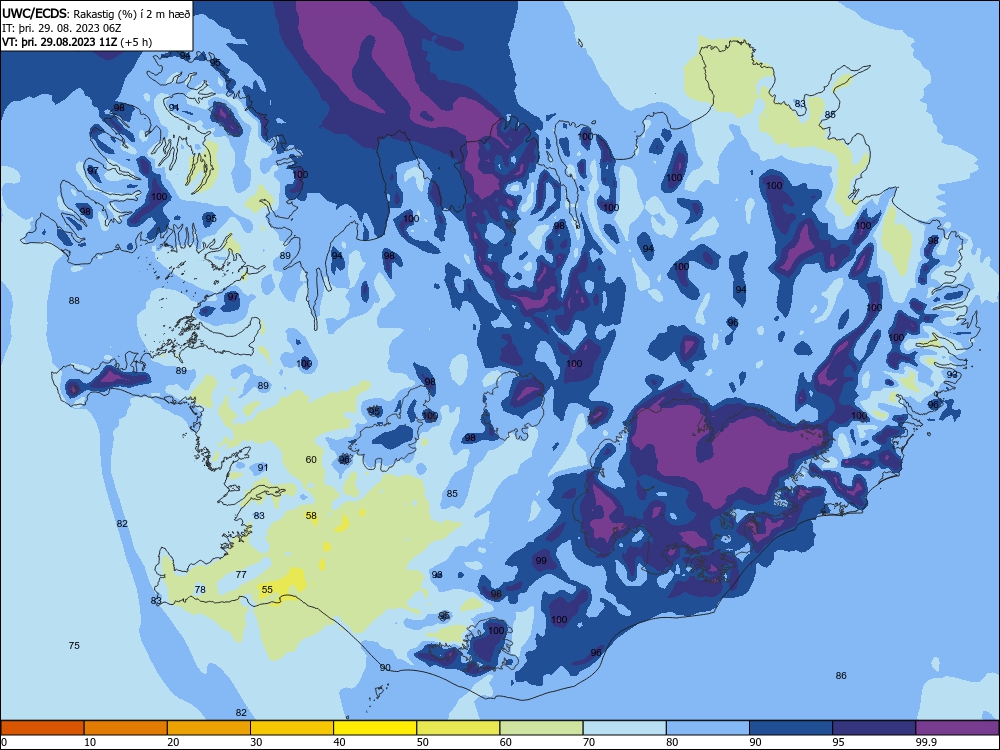Click the '50' tick label on the legend
Image resolution: width=1000 pixels, height=750 pixels.
(423, 742)
